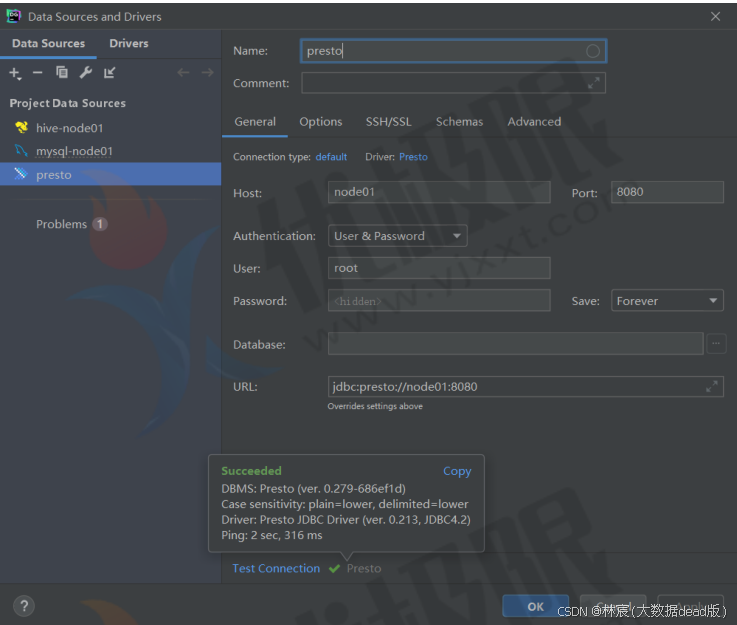Click the Test Connection link
This screenshot has width=737, height=625.
click(276, 569)
